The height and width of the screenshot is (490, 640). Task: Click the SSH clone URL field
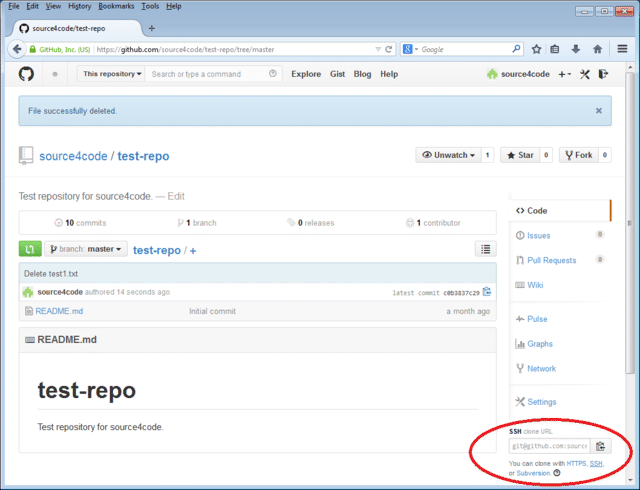coord(549,446)
